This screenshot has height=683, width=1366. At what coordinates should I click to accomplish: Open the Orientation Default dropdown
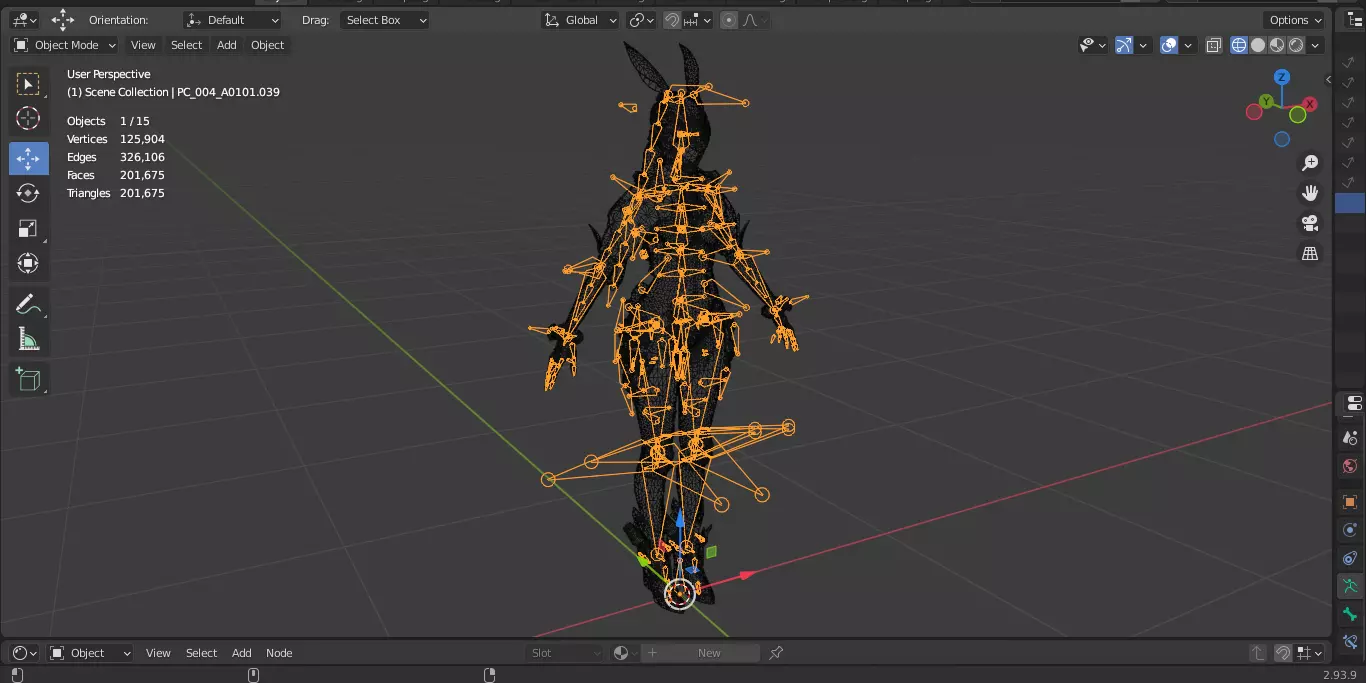[x=233, y=20]
